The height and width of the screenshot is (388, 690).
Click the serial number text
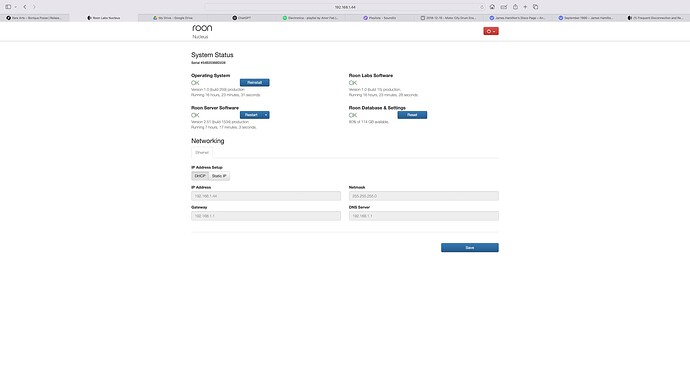point(208,63)
